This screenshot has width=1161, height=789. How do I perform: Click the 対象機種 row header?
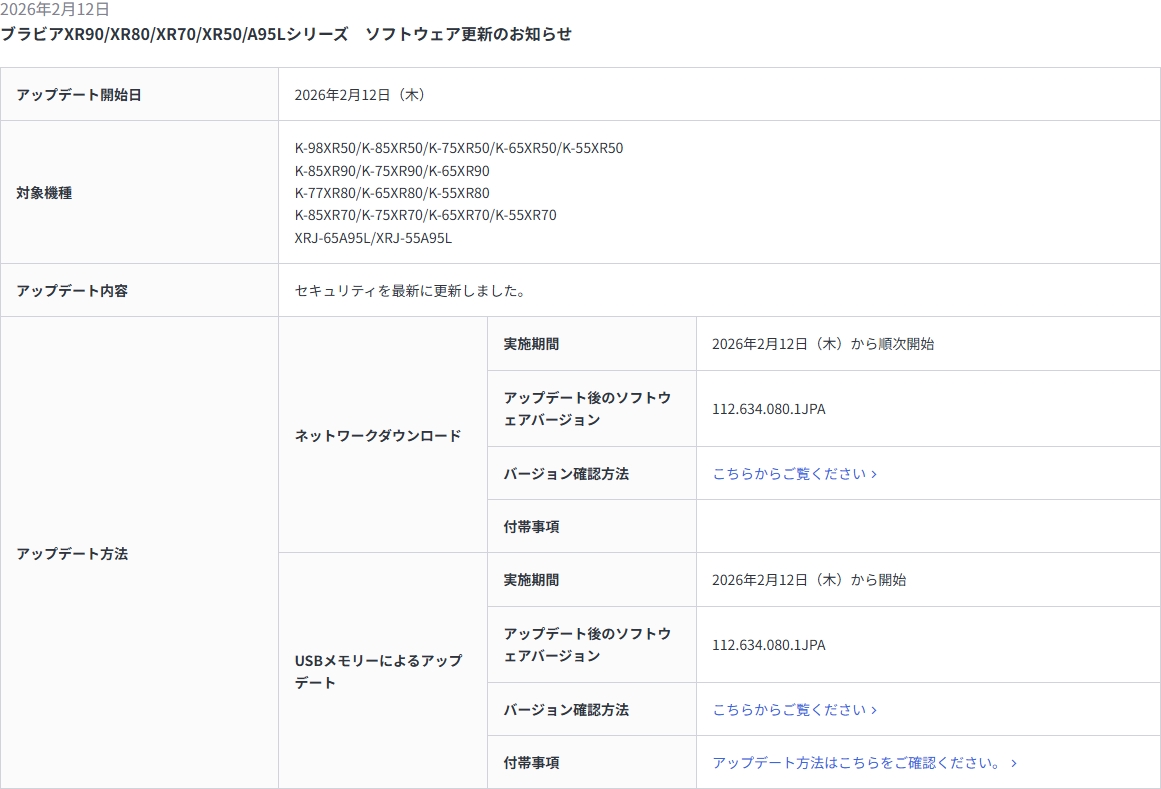coord(44,193)
